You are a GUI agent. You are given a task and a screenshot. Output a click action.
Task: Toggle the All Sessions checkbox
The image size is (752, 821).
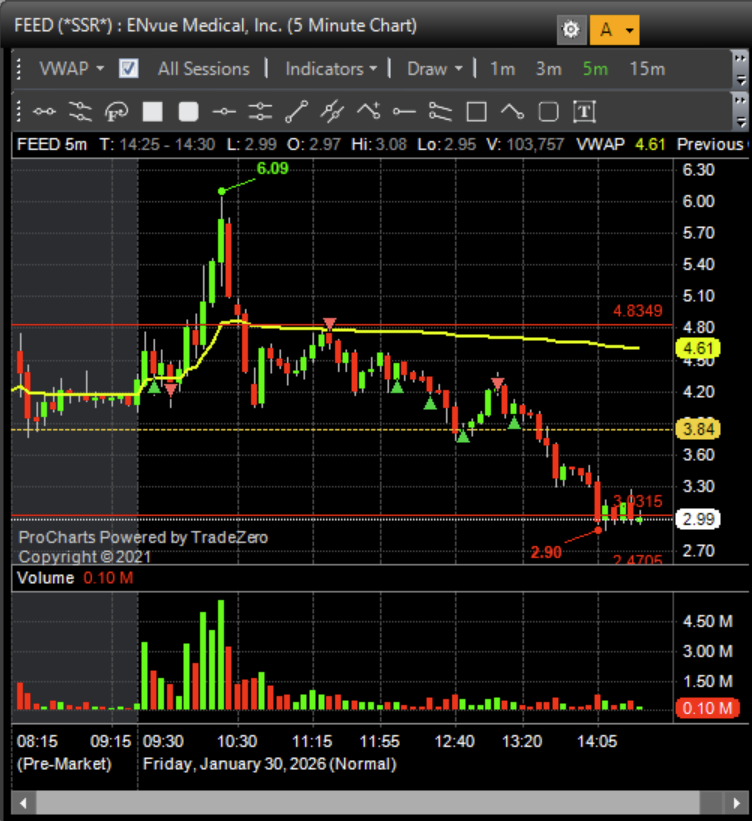click(x=128, y=69)
